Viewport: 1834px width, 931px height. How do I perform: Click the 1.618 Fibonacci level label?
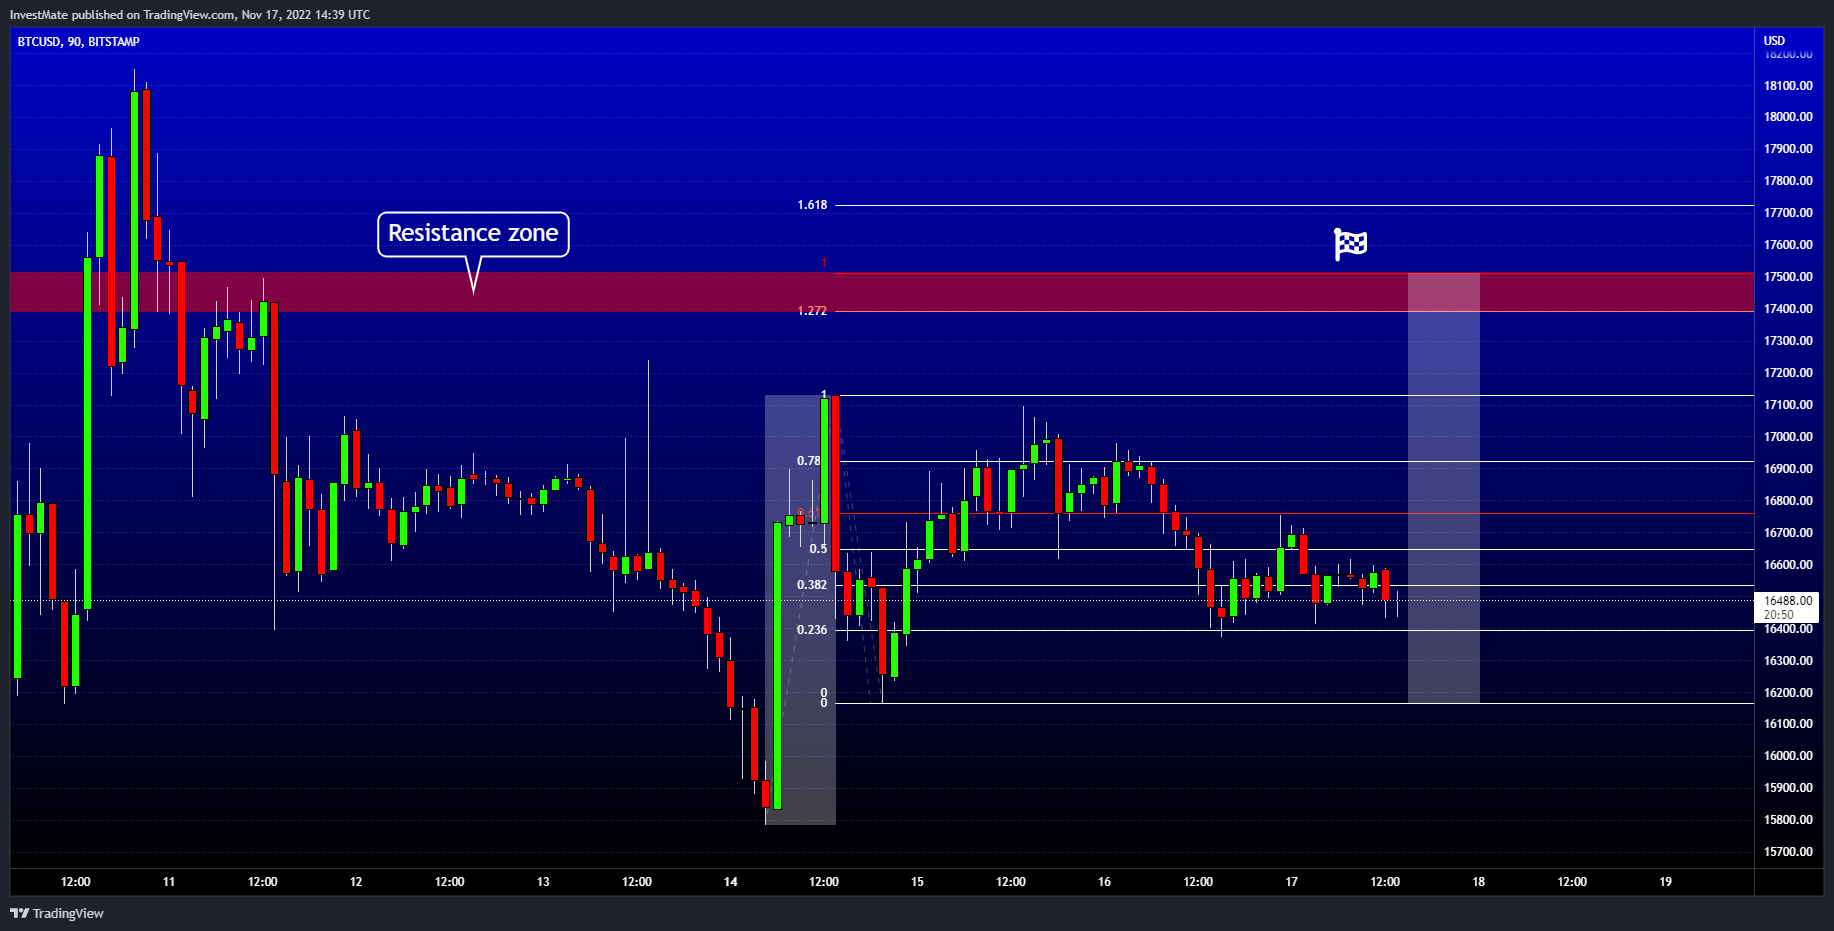tap(812, 205)
